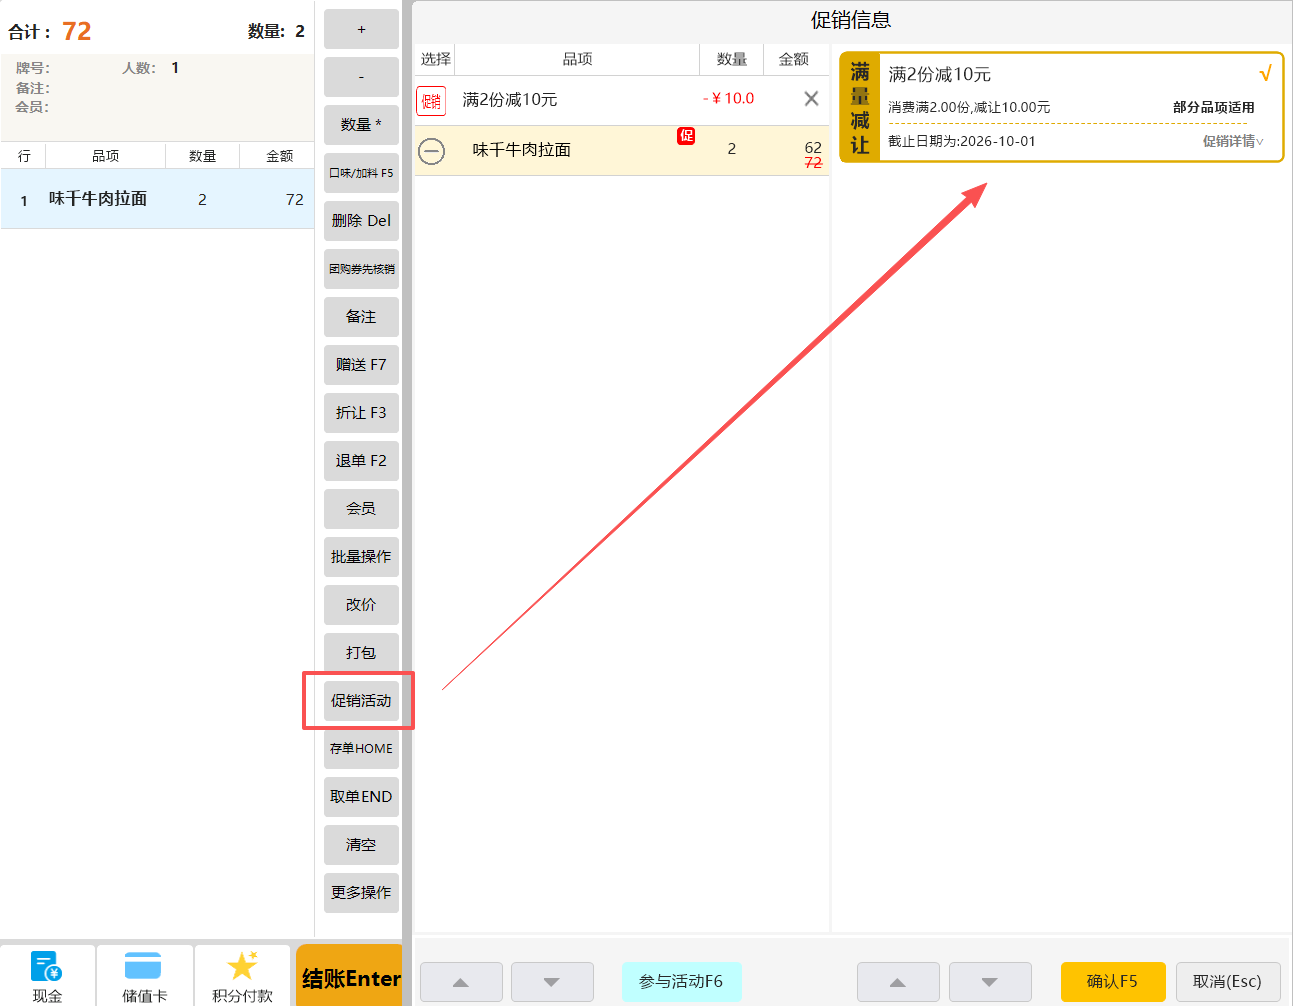
Task: Click 赠送 F7 button
Action: click(x=361, y=365)
